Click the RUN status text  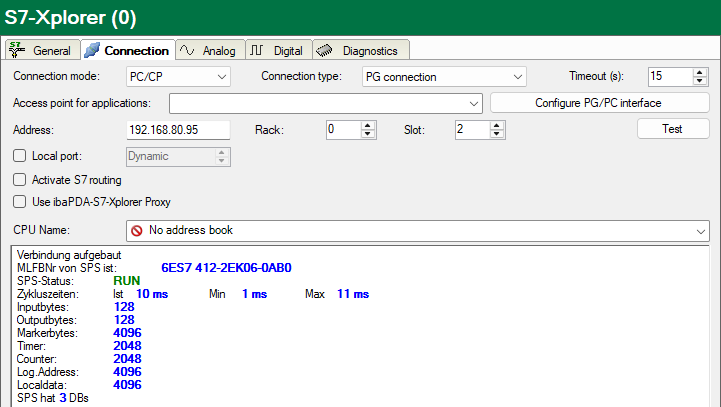click(x=126, y=281)
